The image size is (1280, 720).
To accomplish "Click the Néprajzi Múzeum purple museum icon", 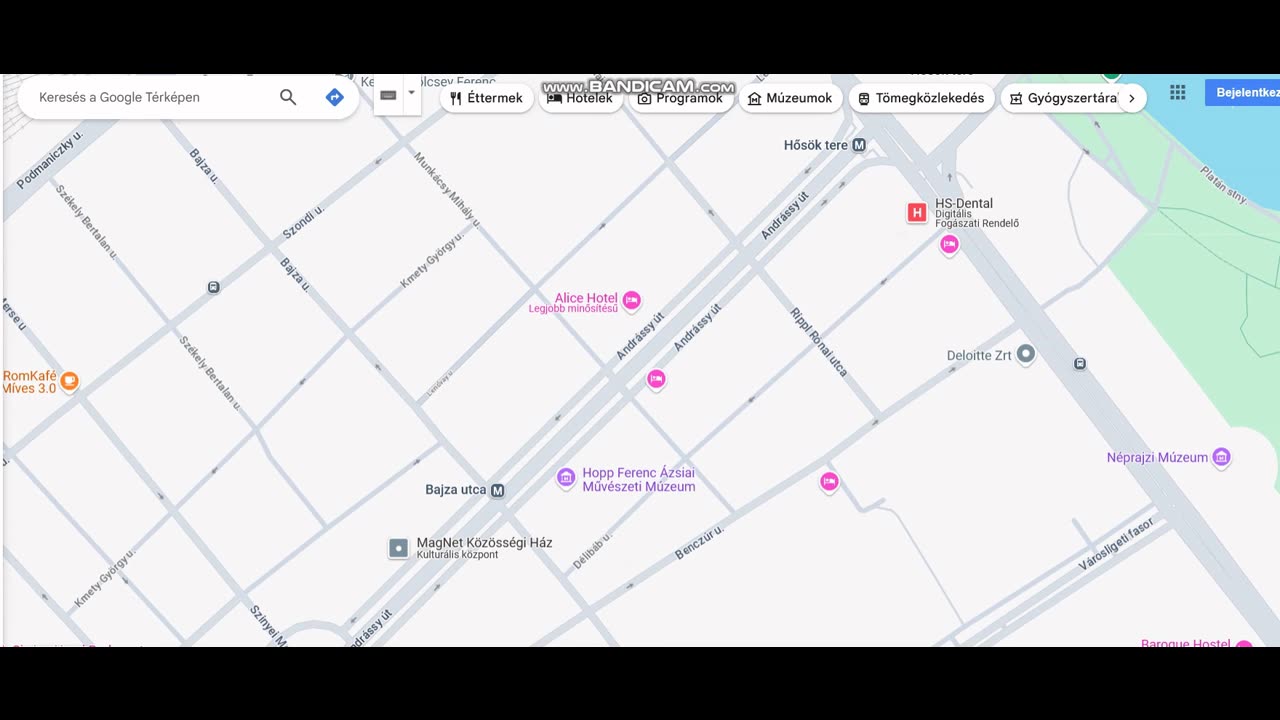I will pos(1221,458).
